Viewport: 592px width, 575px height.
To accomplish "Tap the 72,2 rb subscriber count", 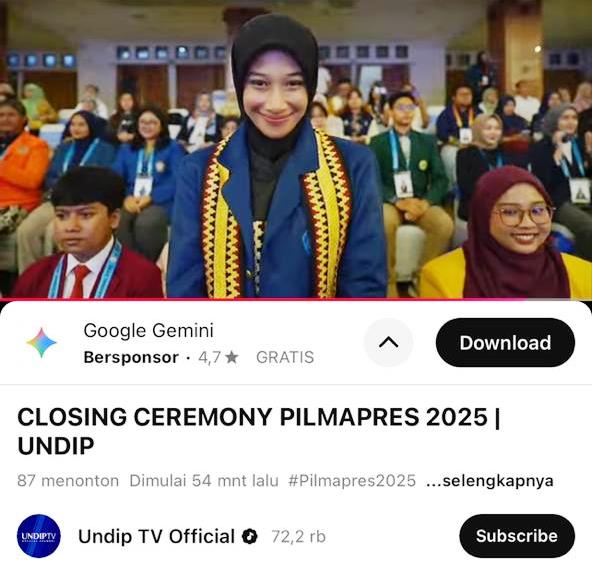I will (x=298, y=536).
